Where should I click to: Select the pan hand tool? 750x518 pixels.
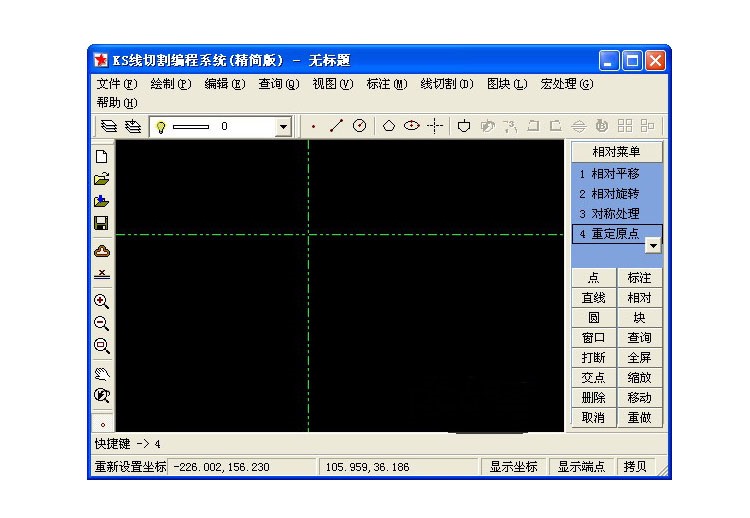[x=101, y=373]
